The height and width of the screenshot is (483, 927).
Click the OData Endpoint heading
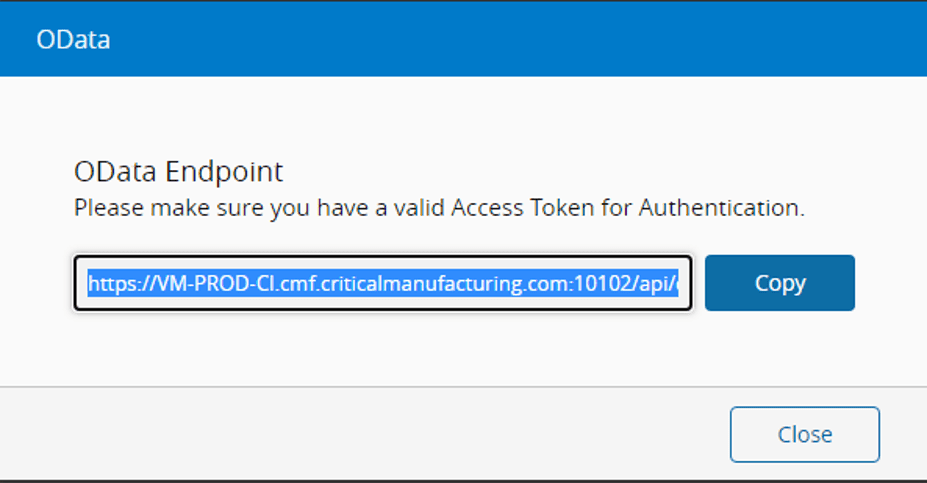pos(178,171)
